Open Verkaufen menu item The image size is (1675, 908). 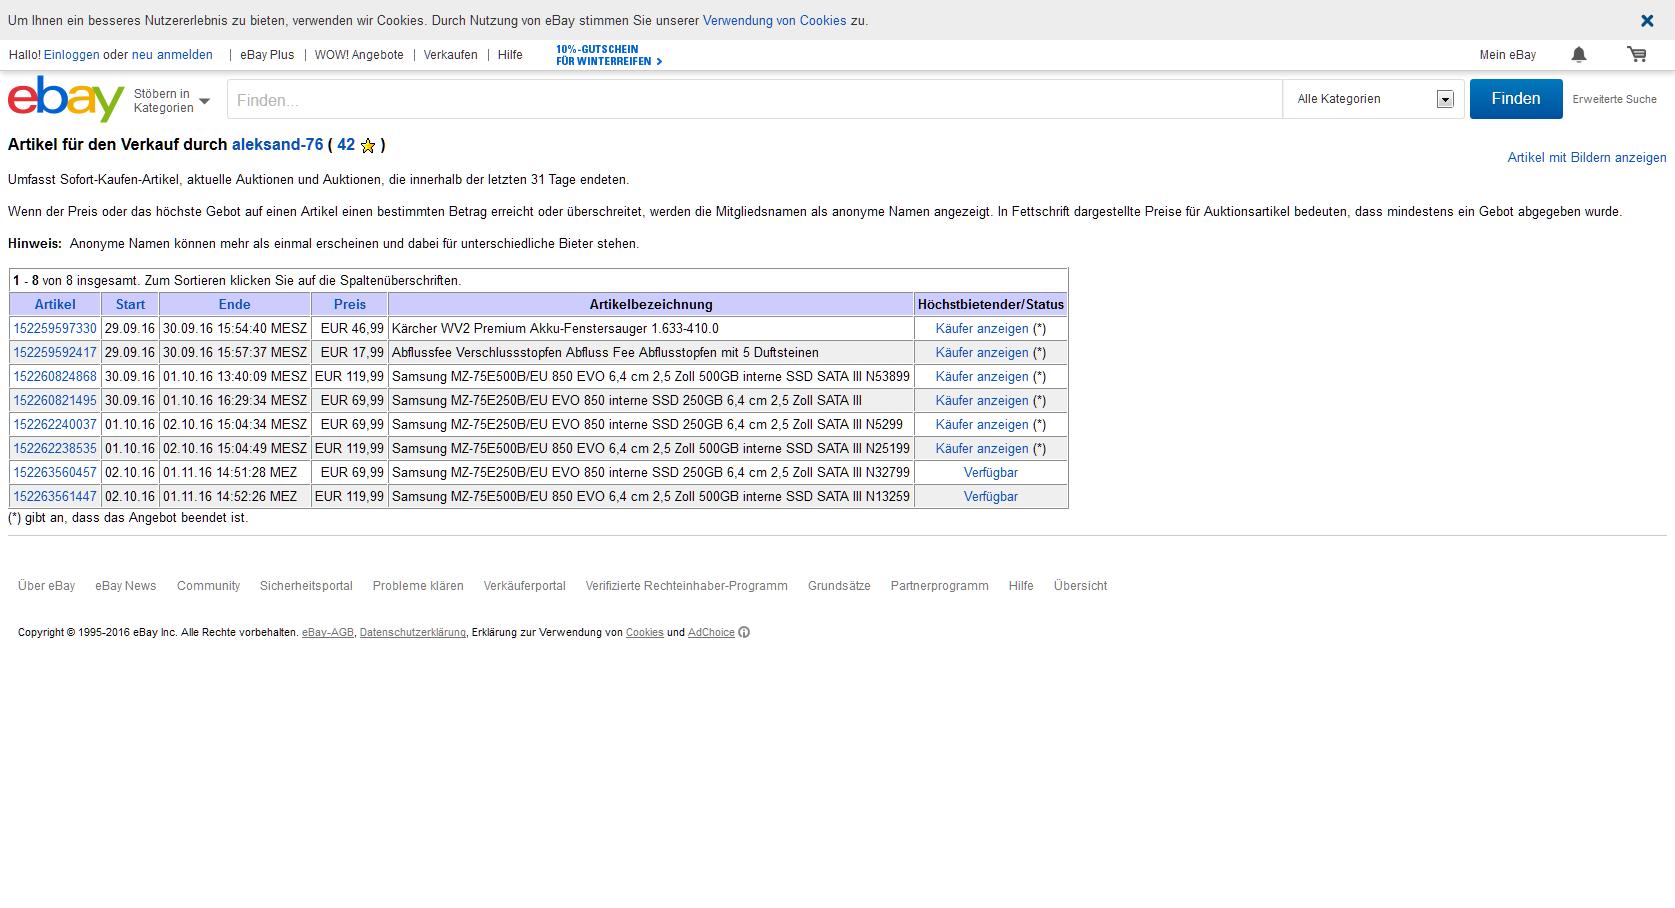450,55
